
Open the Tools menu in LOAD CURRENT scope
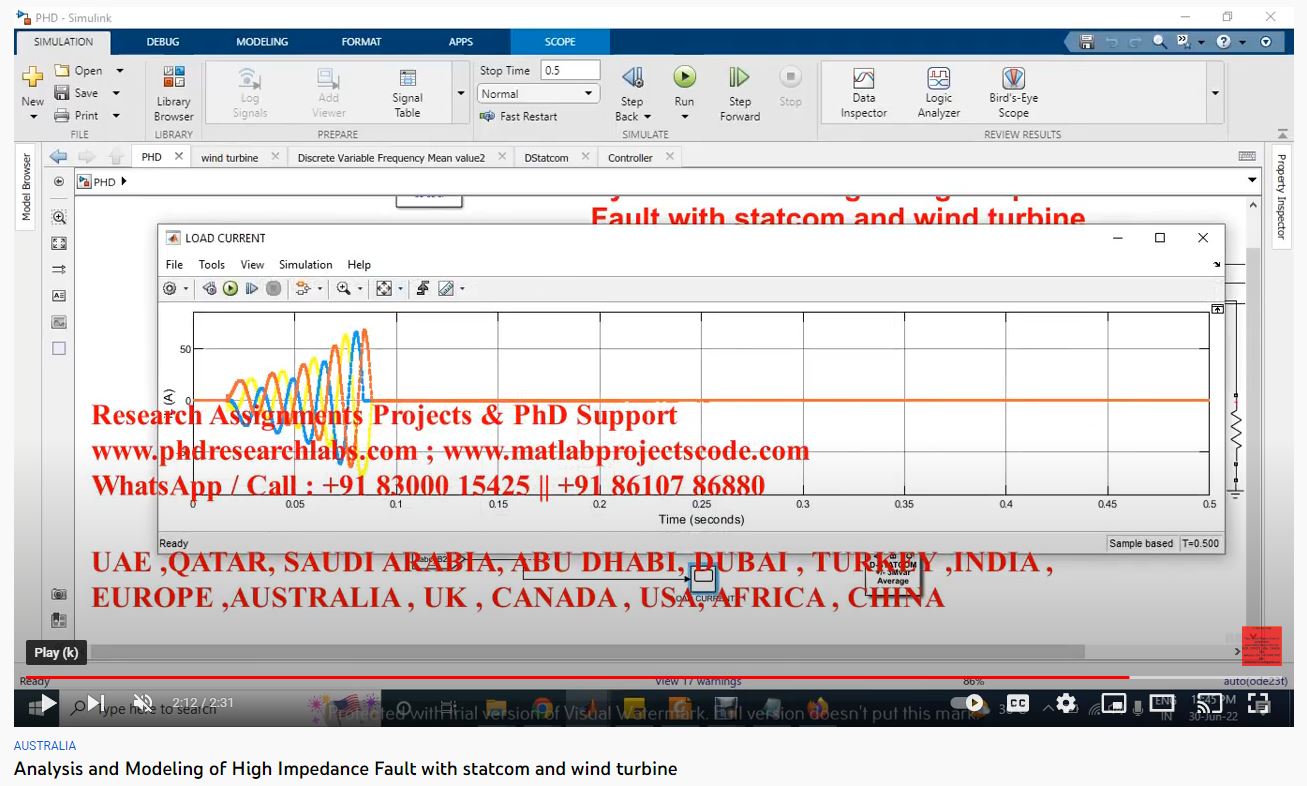[212, 265]
